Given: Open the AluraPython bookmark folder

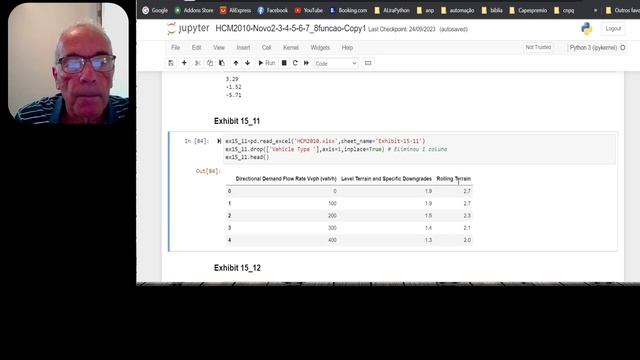Looking at the screenshot, I should 391,11.
